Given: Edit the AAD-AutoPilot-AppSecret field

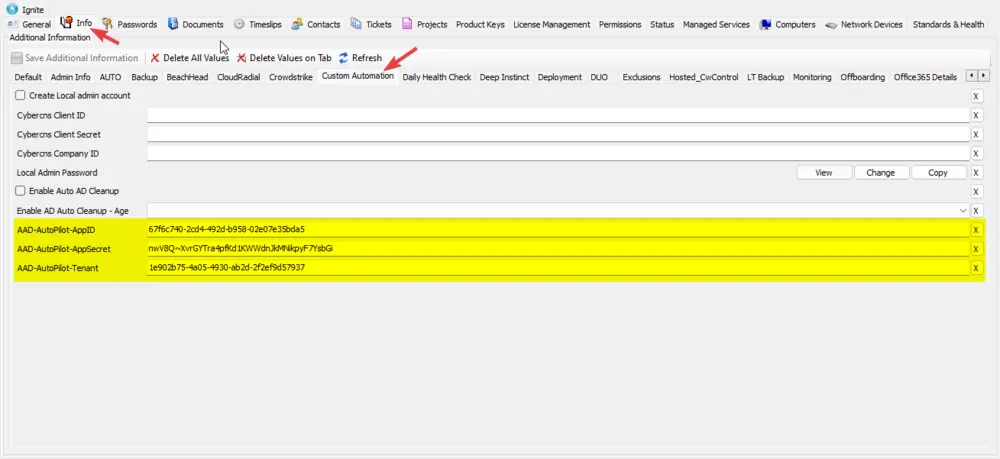Looking at the screenshot, I should pyautogui.click(x=558, y=249).
